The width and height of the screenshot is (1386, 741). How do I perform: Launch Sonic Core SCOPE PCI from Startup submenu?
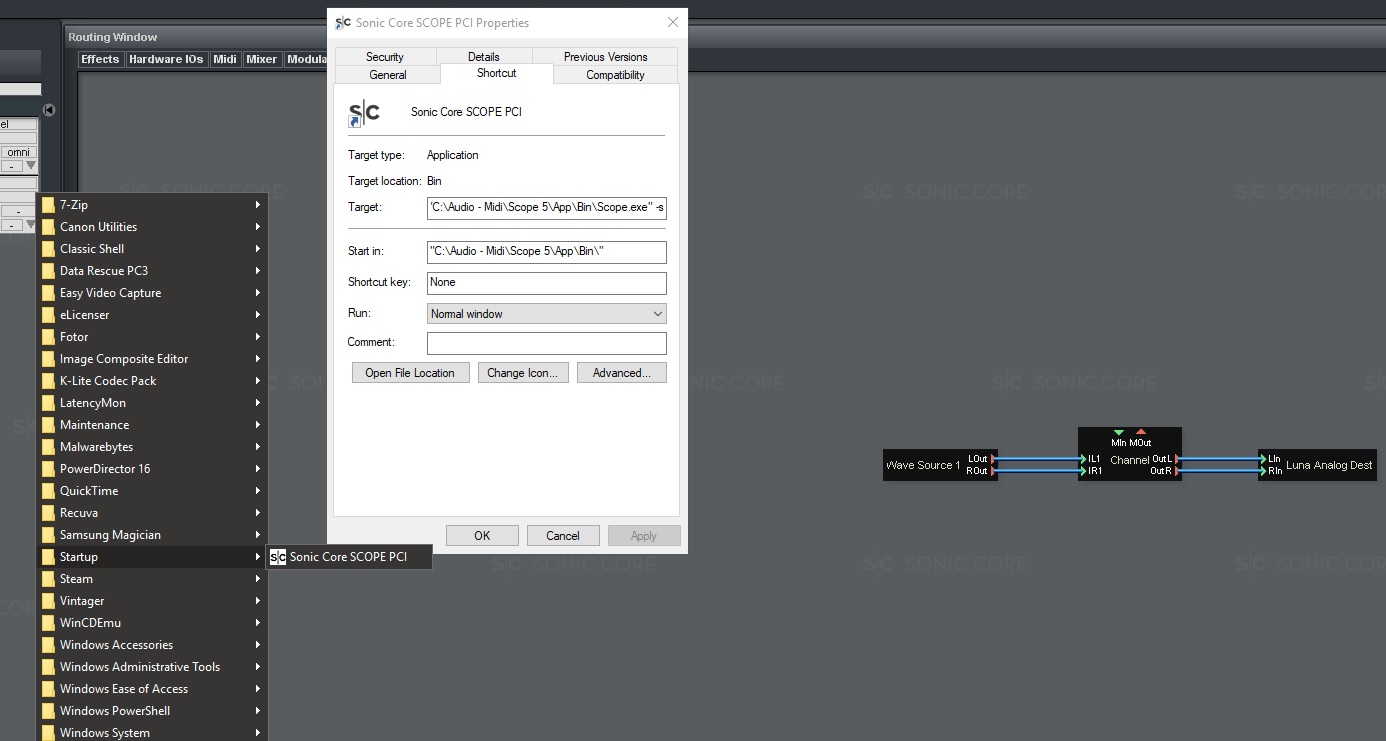pyautogui.click(x=349, y=557)
